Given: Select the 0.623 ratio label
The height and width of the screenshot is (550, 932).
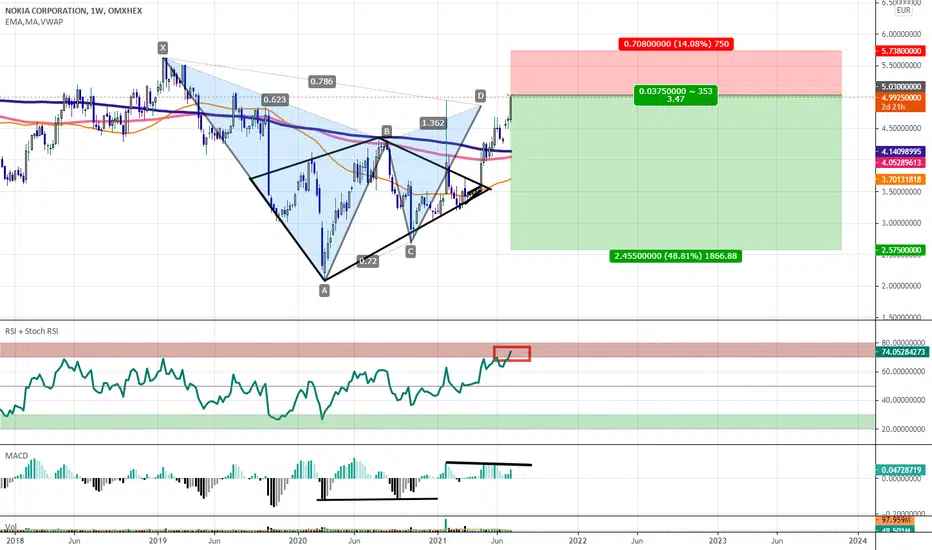Looking at the screenshot, I should tap(275, 99).
